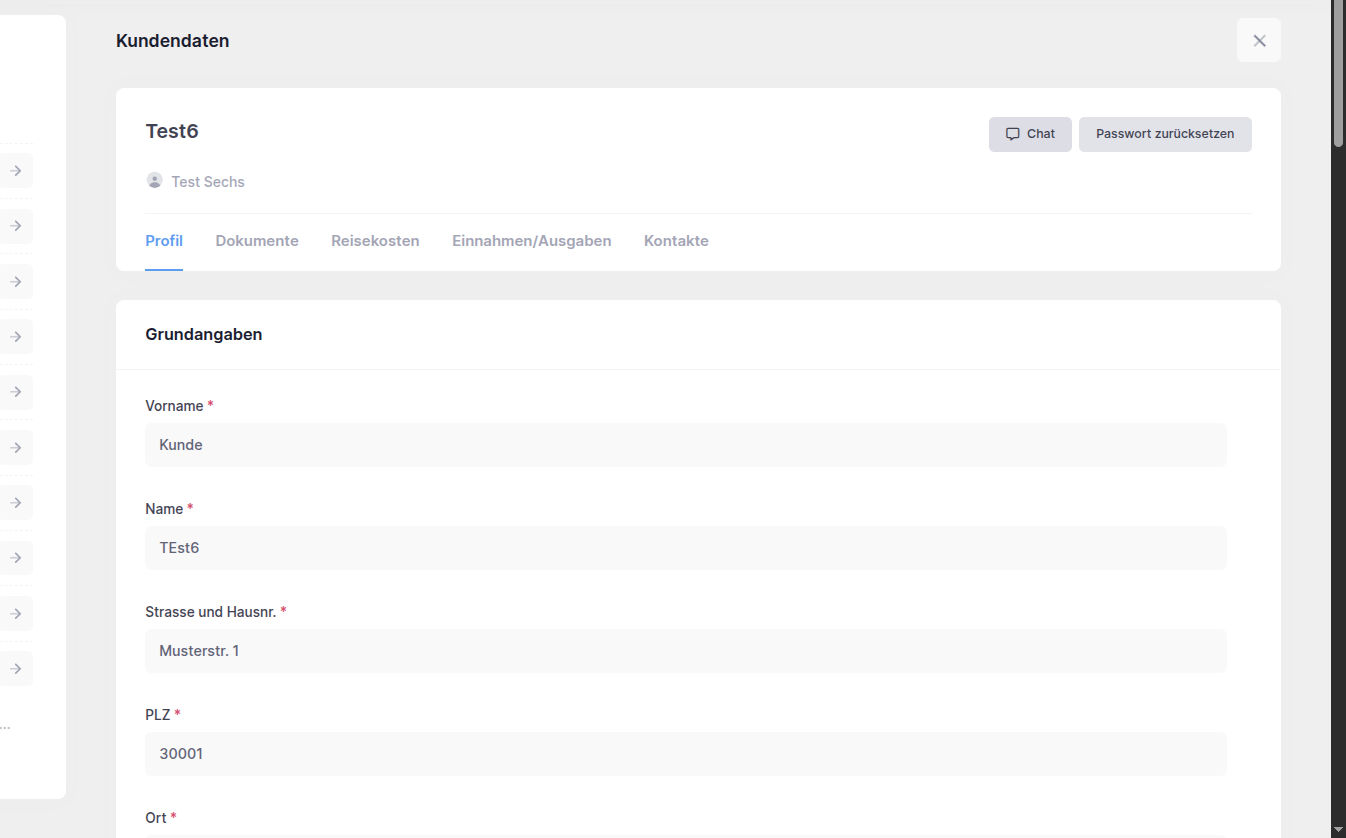
Task: Switch to the Dokumente tab
Action: point(257,240)
